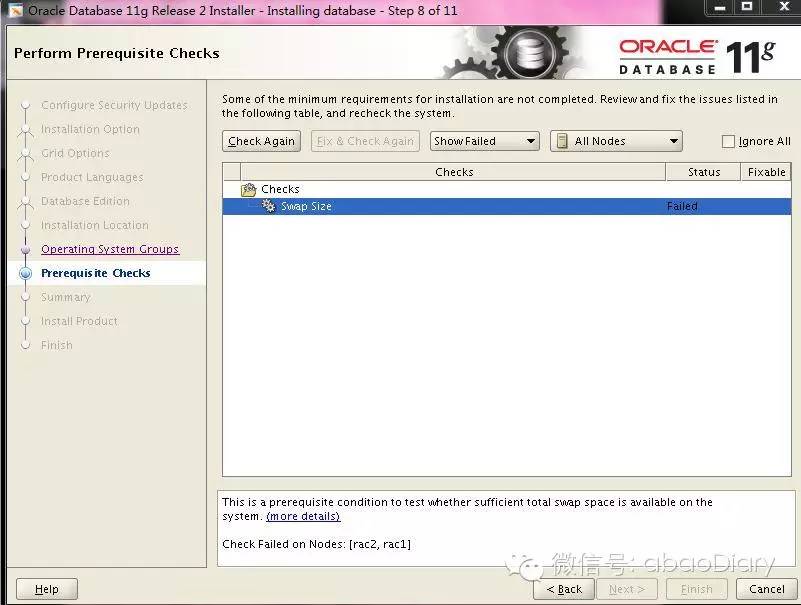Open the All Nodes dropdown

click(616, 141)
